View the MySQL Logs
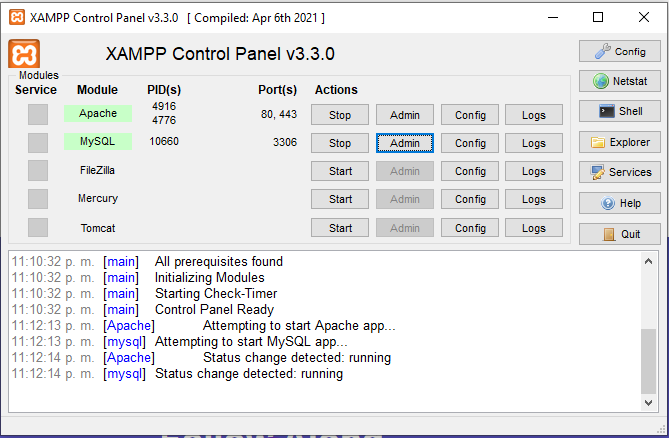Screen dimensions: 669x438 (x=534, y=143)
